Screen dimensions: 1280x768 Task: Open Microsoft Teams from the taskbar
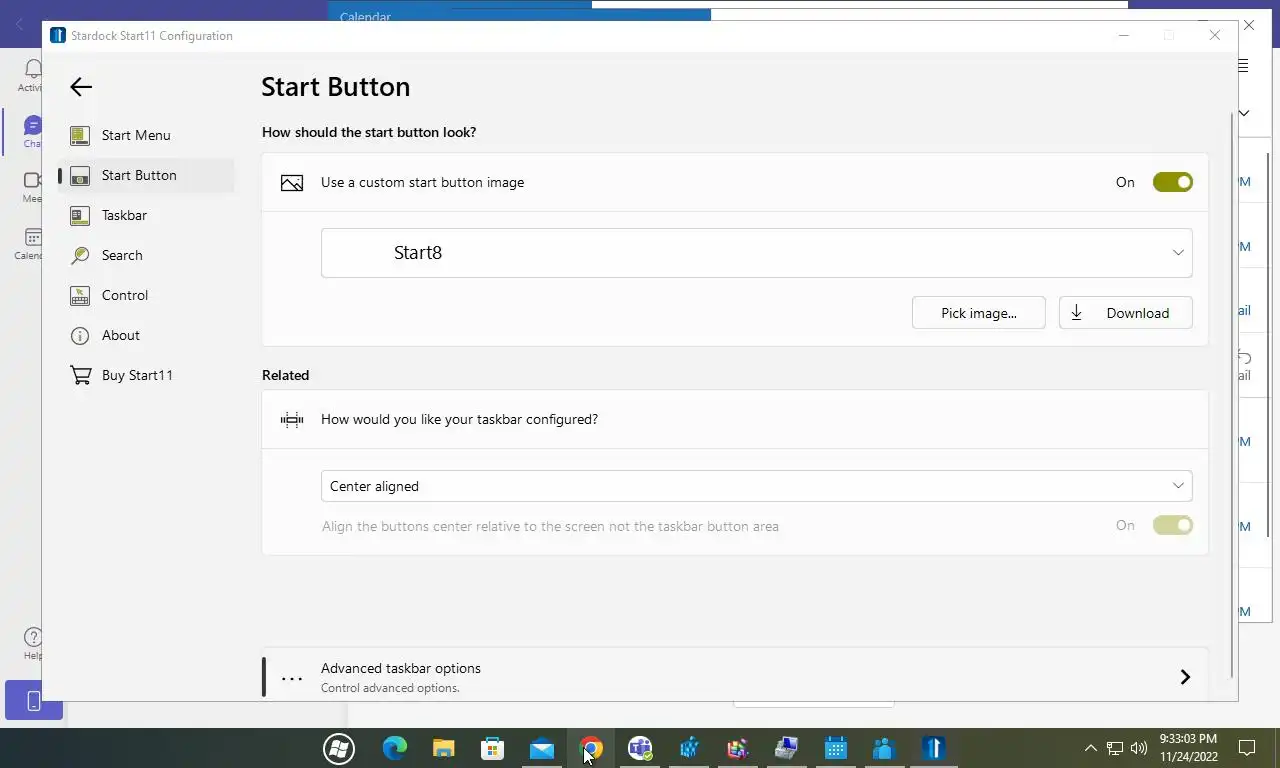pyautogui.click(x=640, y=748)
